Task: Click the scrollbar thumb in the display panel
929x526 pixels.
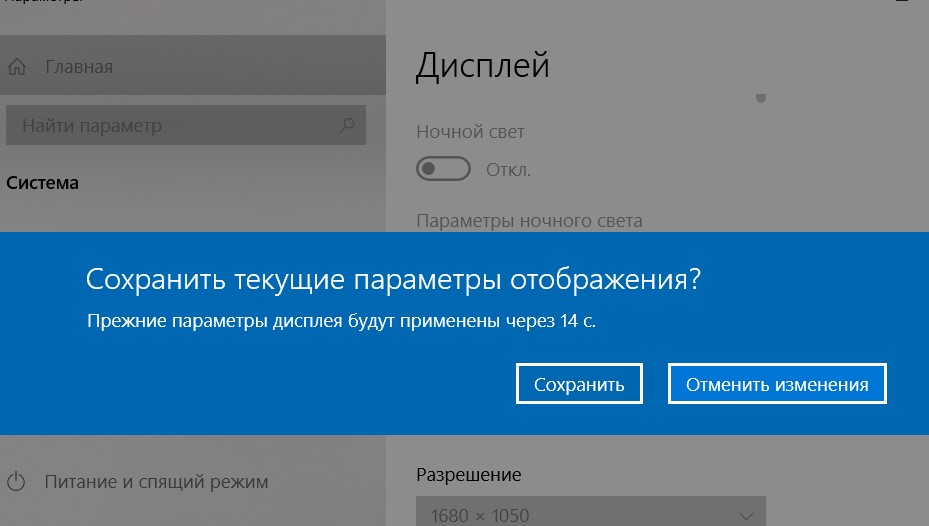Action: 761,98
